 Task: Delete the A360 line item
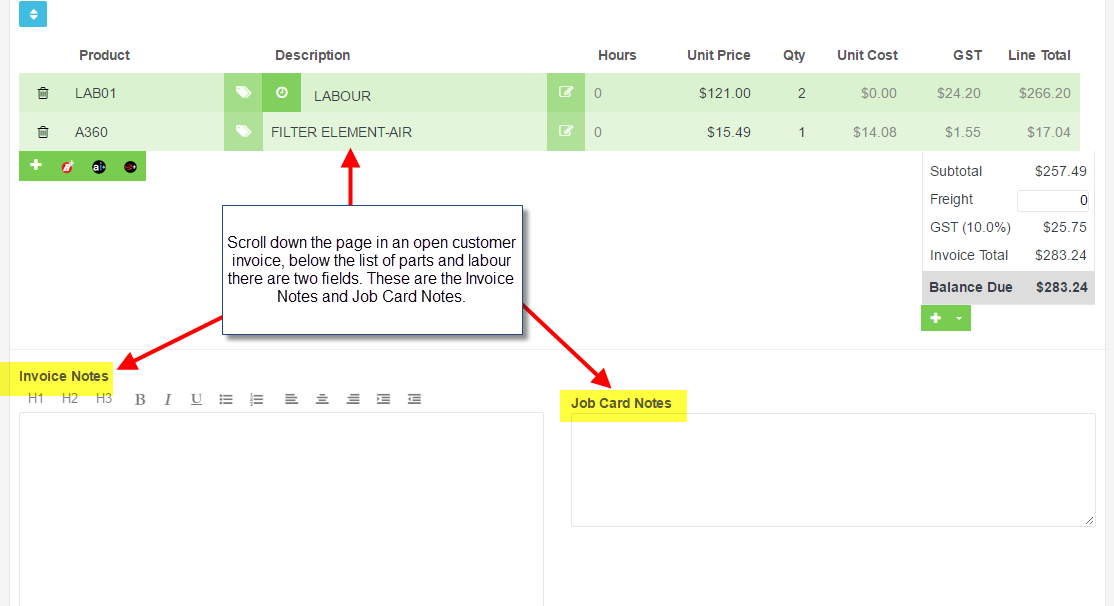click(x=43, y=132)
